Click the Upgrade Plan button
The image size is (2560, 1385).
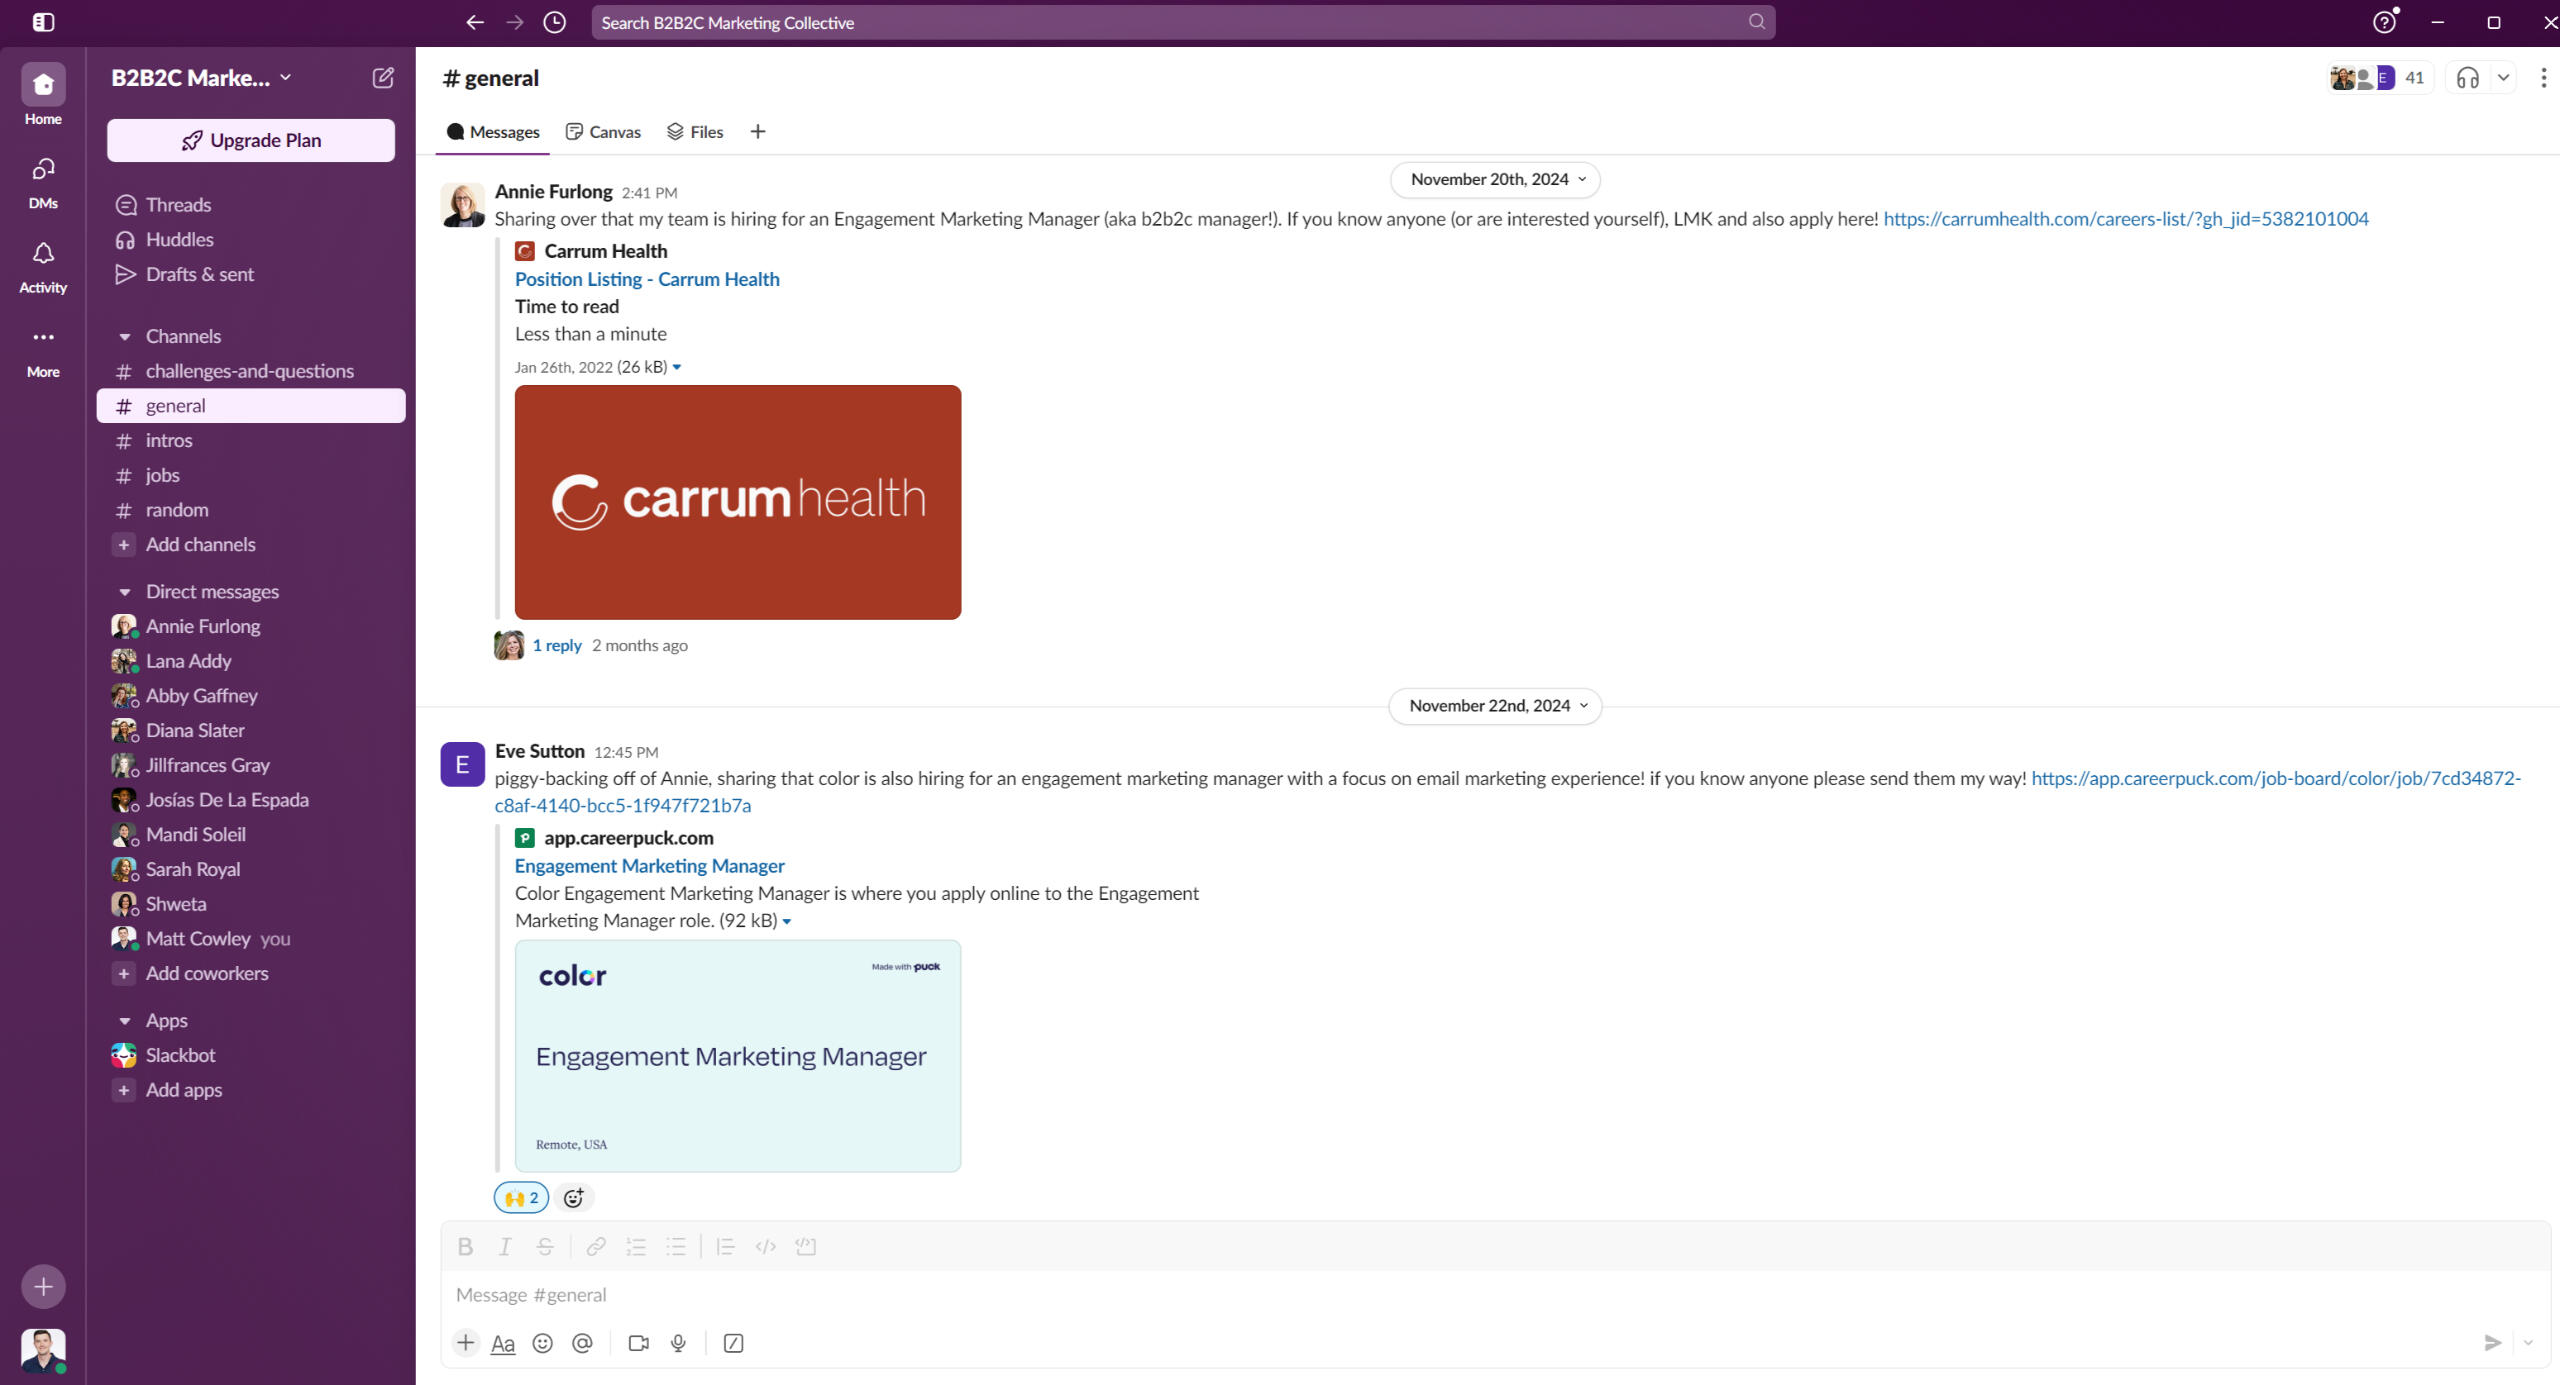tap(251, 140)
